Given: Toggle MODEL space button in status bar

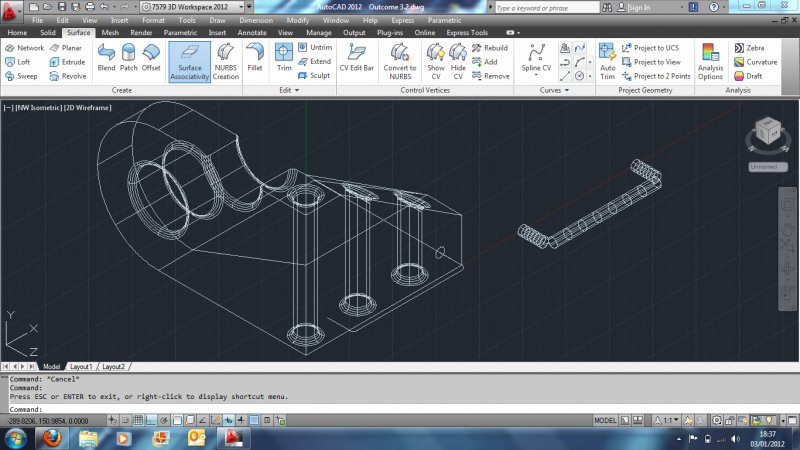Looking at the screenshot, I should tap(605, 421).
